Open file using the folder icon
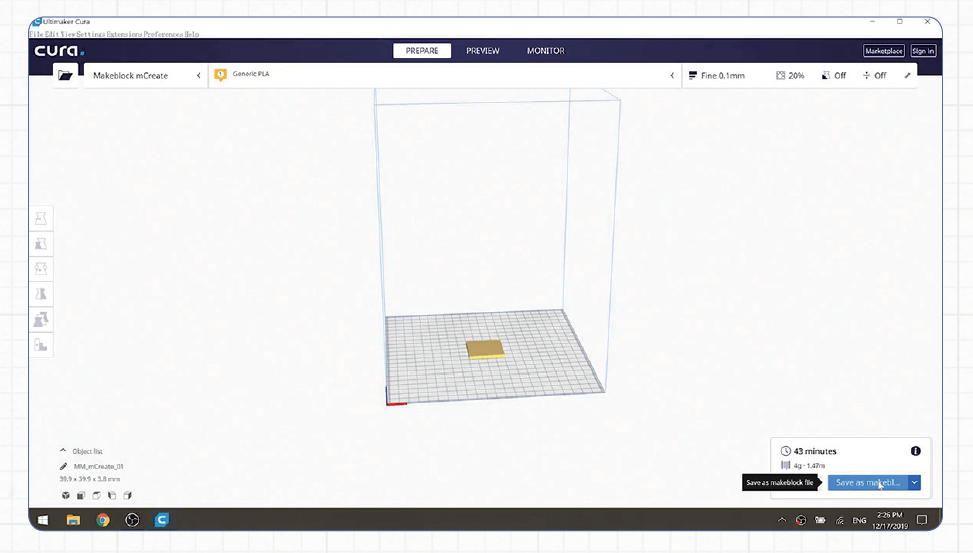This screenshot has height=553, width=973. [x=65, y=75]
